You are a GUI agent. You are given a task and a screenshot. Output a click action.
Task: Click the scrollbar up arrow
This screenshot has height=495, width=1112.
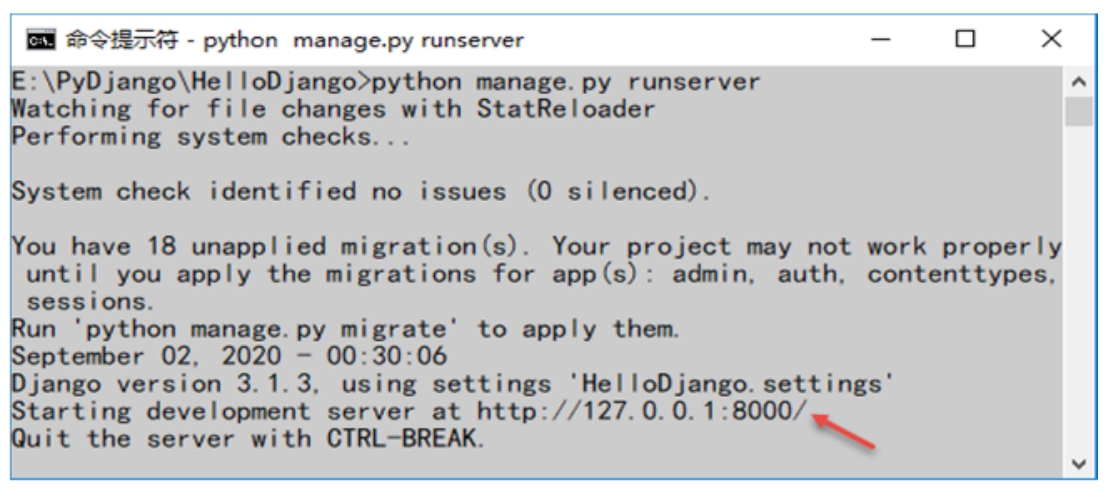[1079, 82]
